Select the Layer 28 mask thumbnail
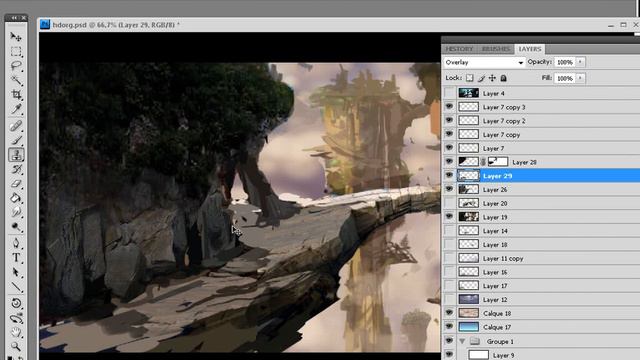 click(x=498, y=162)
